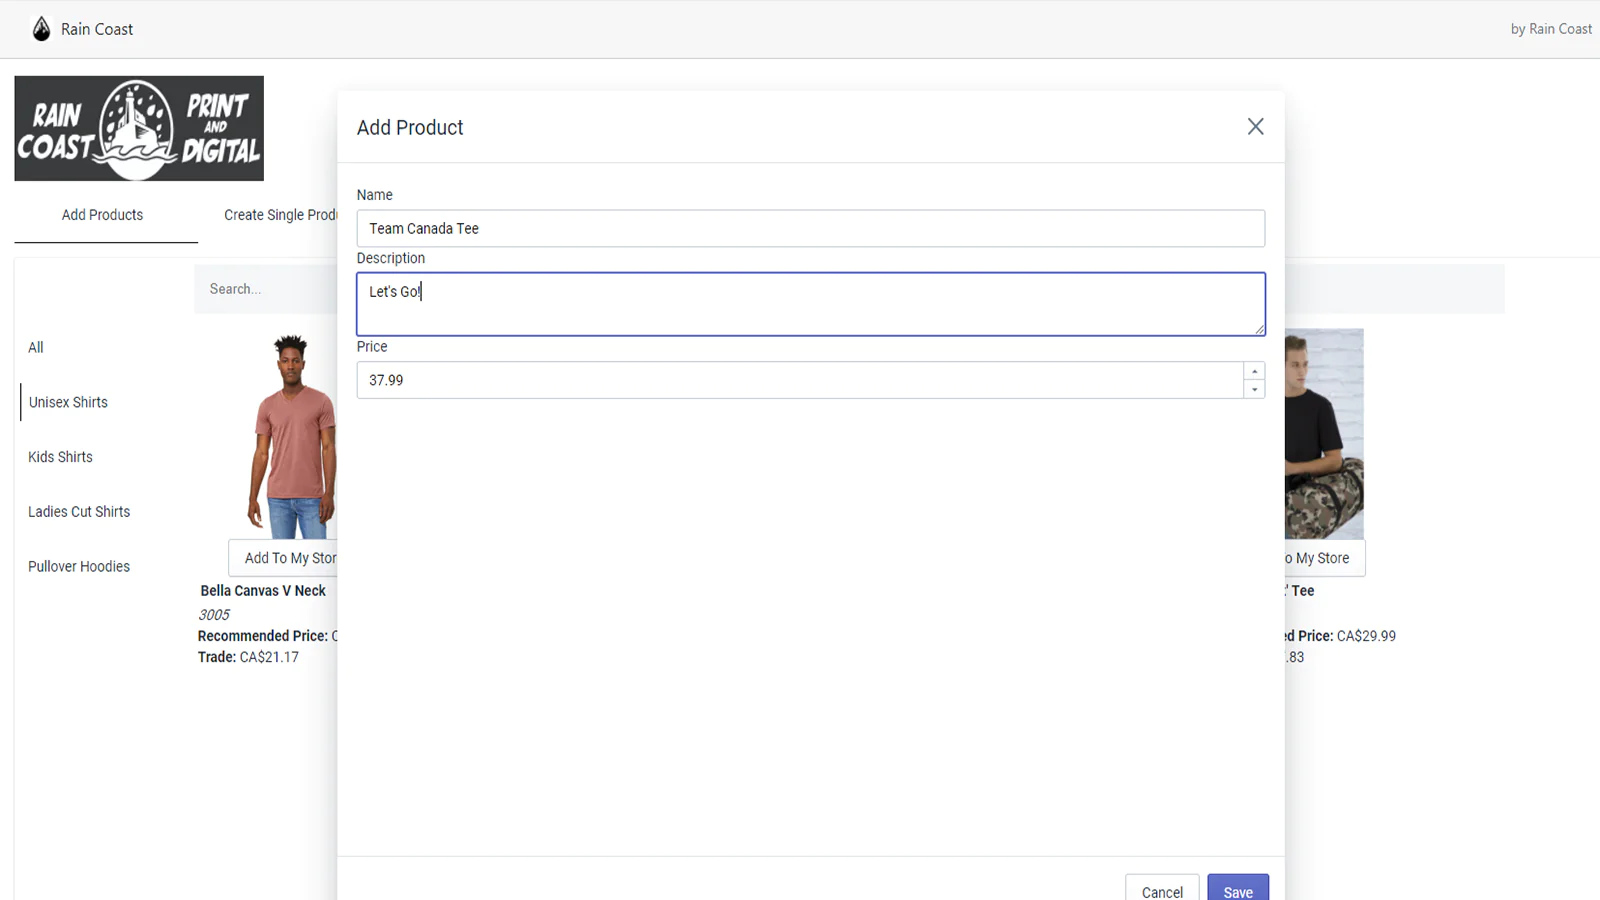Click the Rain Coast app title text

97,29
